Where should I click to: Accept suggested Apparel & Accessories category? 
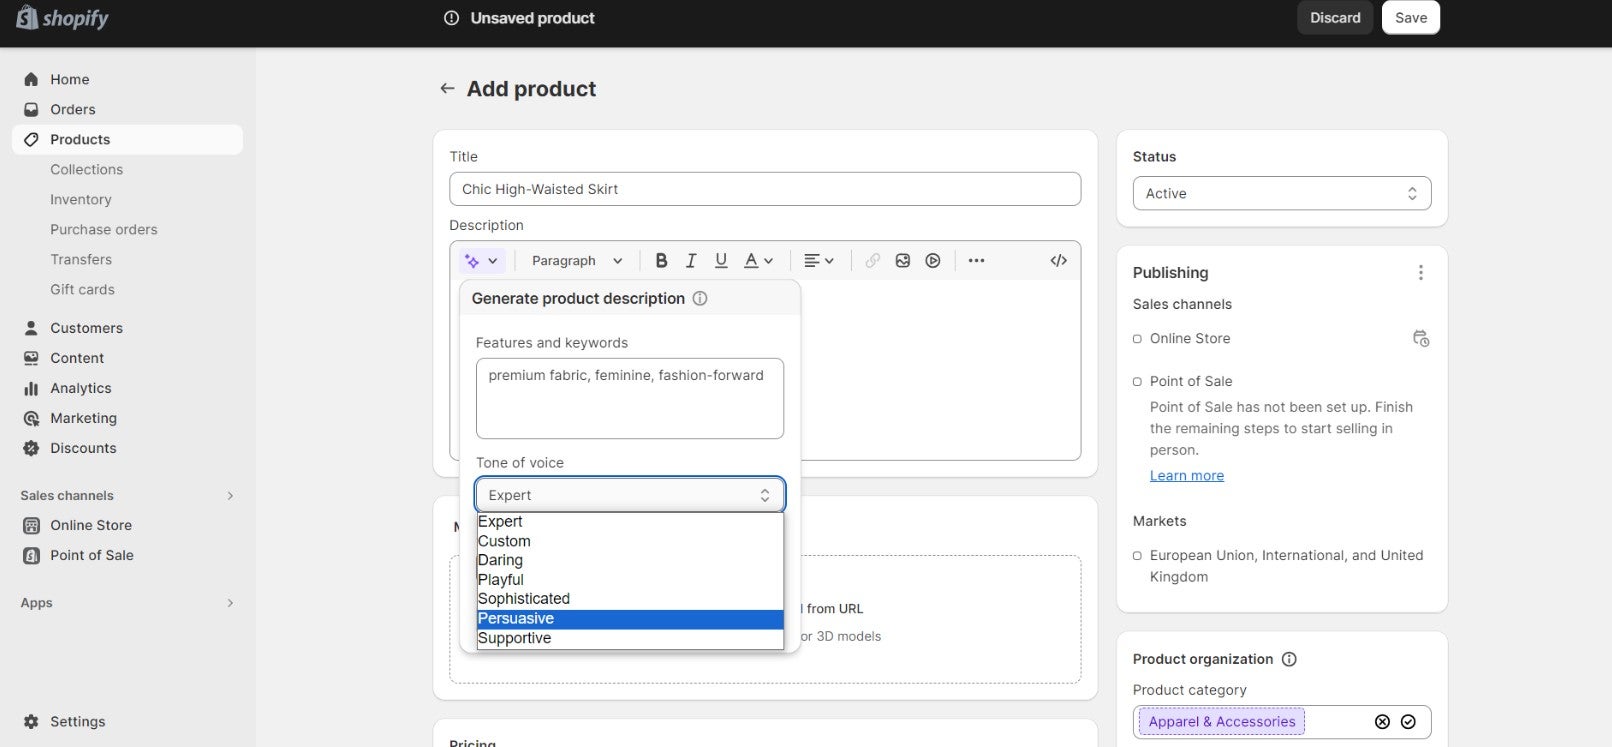click(x=1408, y=722)
